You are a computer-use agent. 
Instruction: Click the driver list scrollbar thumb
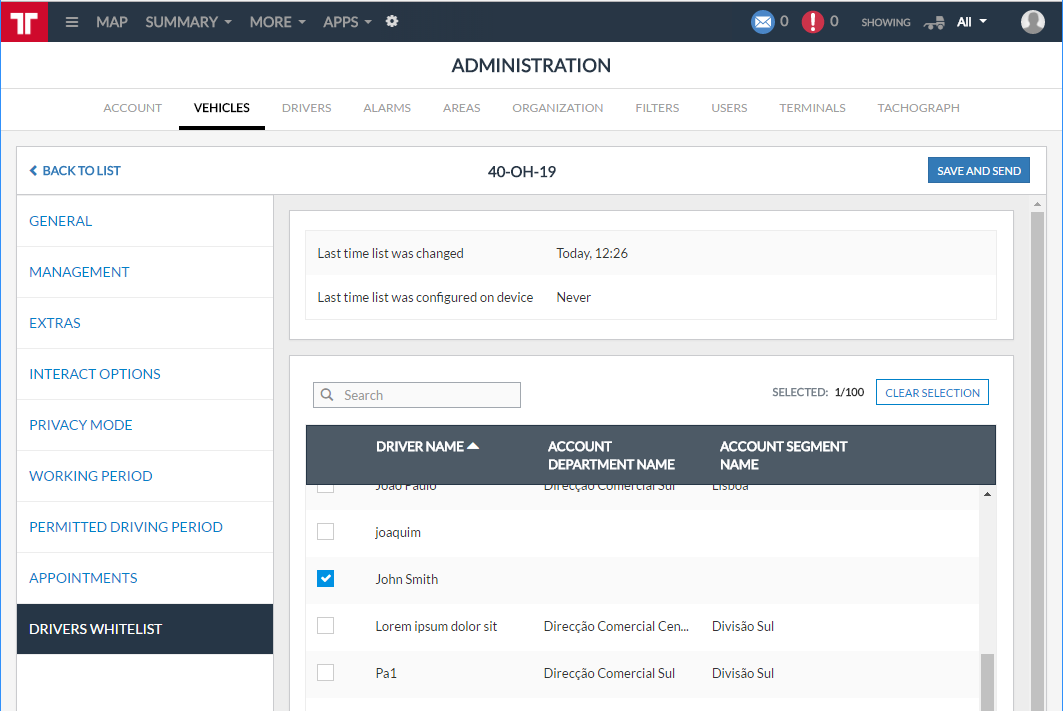click(x=987, y=680)
